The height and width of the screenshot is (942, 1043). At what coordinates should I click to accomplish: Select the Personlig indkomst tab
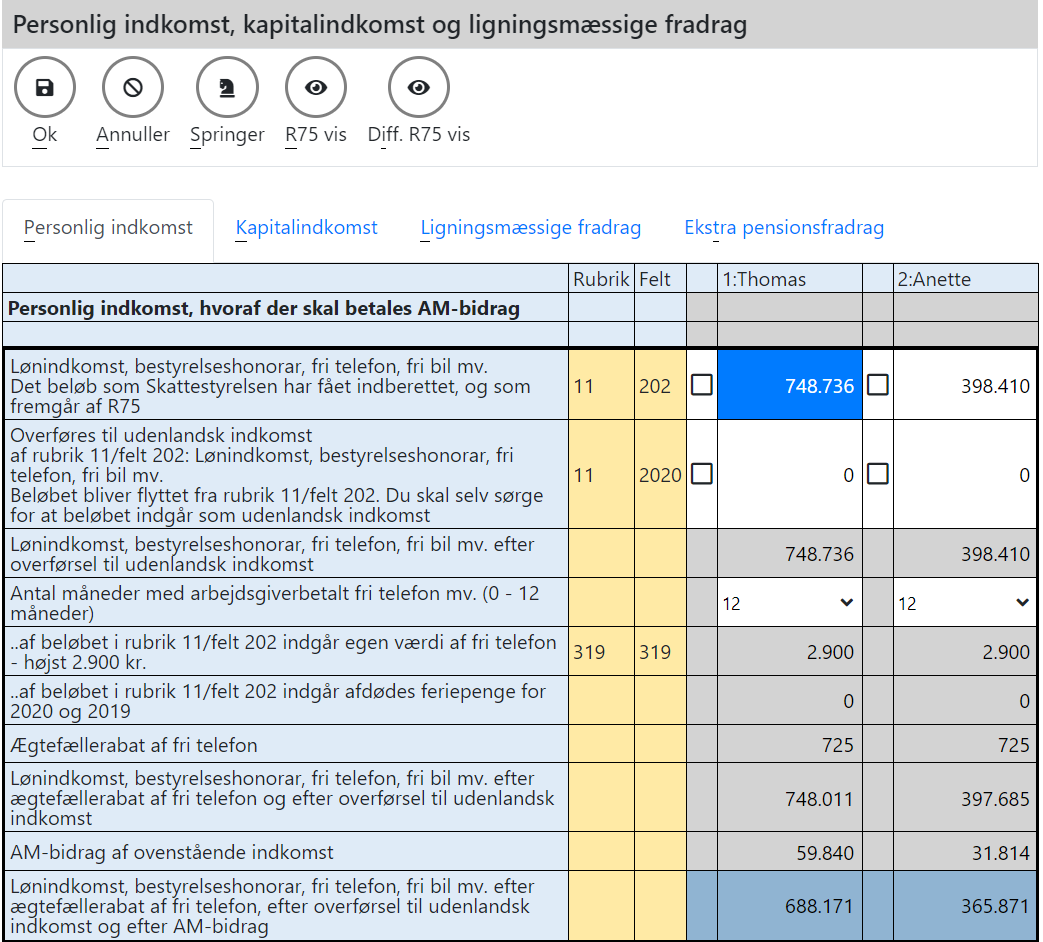coord(108,228)
